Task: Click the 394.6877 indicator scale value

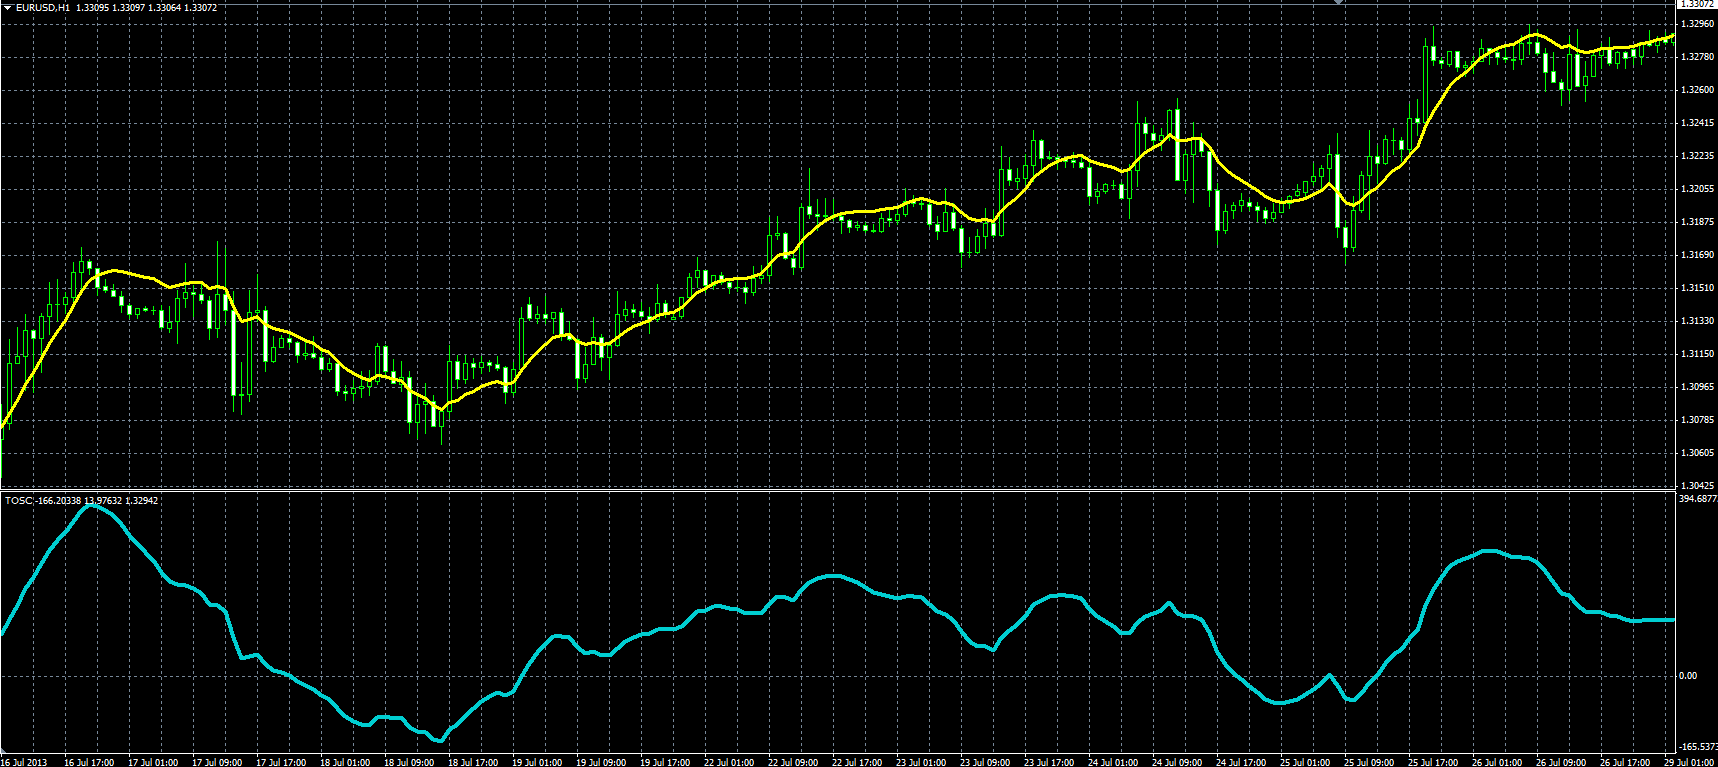Action: [1698, 498]
